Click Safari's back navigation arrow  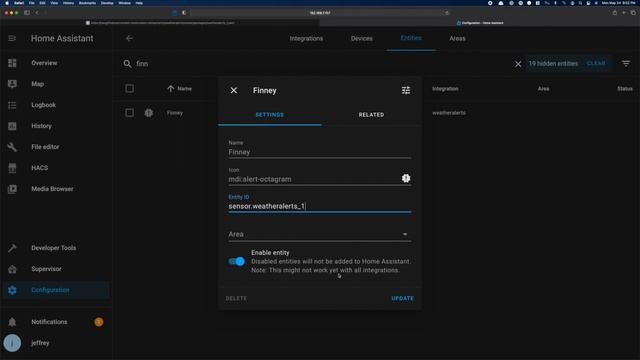coord(37,13)
